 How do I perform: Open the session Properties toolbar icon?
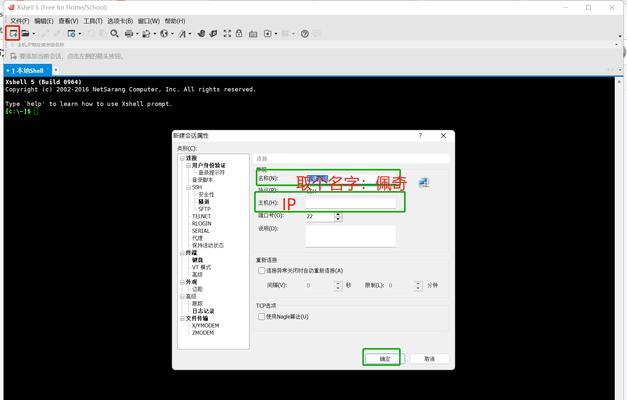tap(72, 34)
